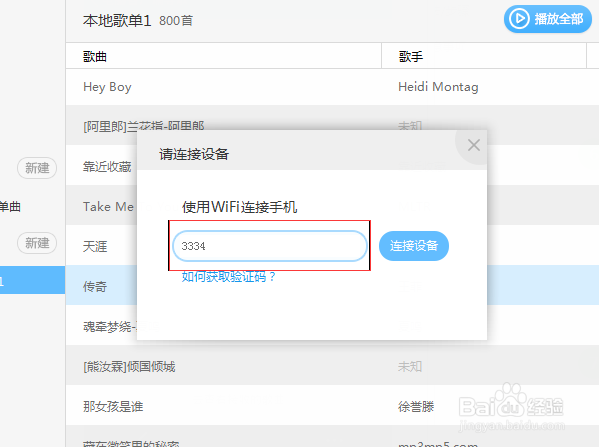The height and width of the screenshot is (447, 599).
Task: Select the song [熊汝霖]倾国倾城
Action: point(129,367)
